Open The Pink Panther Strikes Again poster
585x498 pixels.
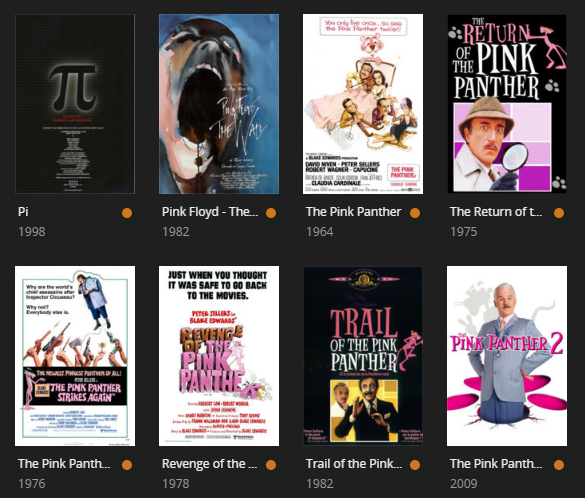pyautogui.click(x=75, y=356)
